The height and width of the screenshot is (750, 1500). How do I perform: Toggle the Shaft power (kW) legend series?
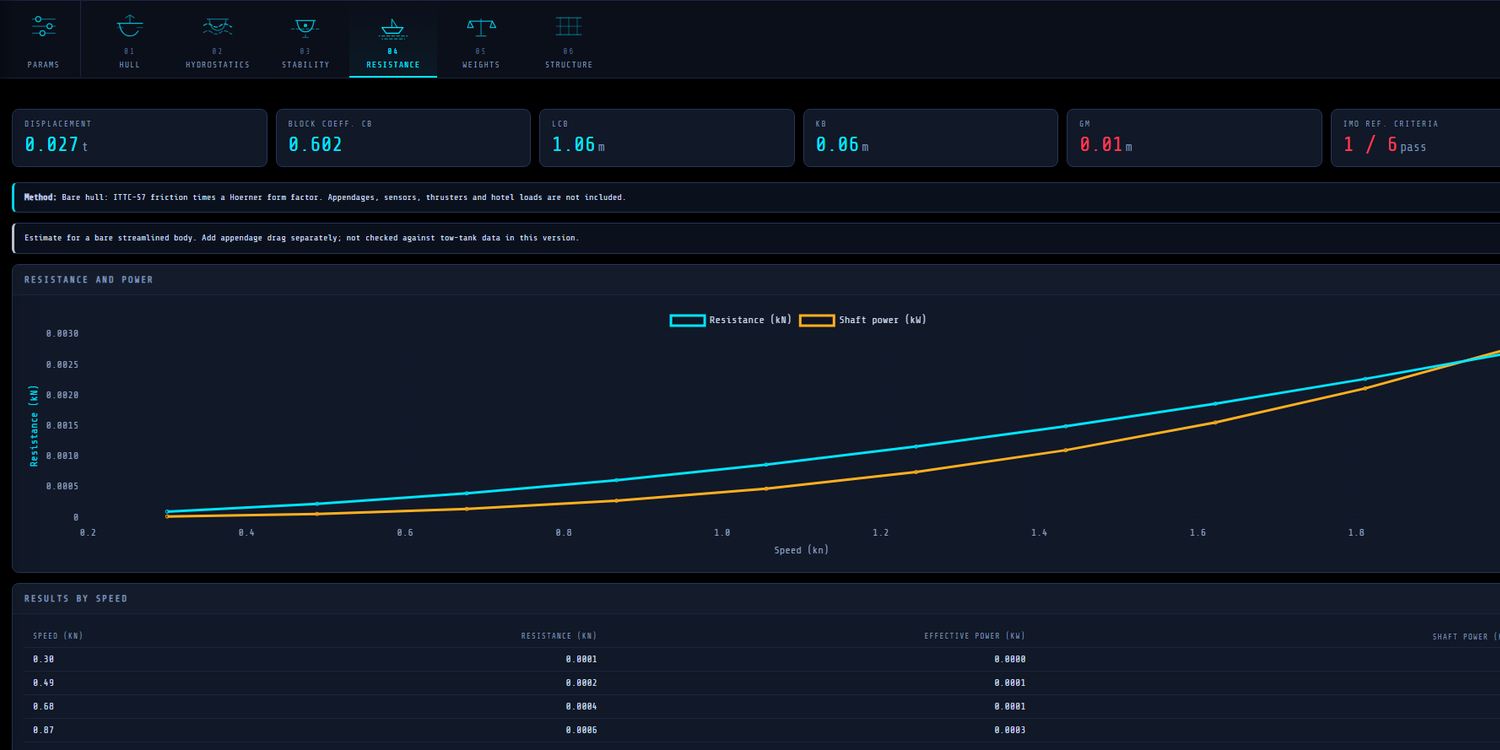[863, 320]
